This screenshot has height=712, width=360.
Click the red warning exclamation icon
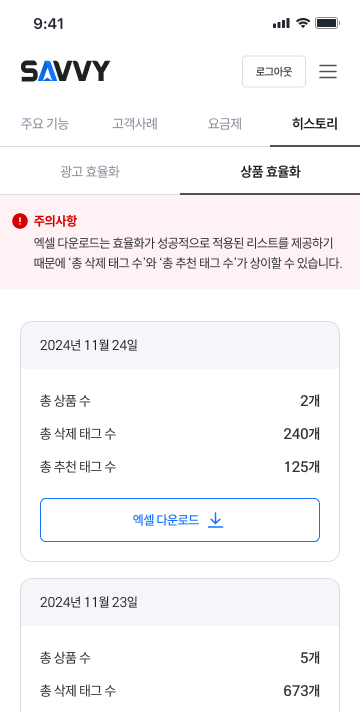(x=20, y=221)
